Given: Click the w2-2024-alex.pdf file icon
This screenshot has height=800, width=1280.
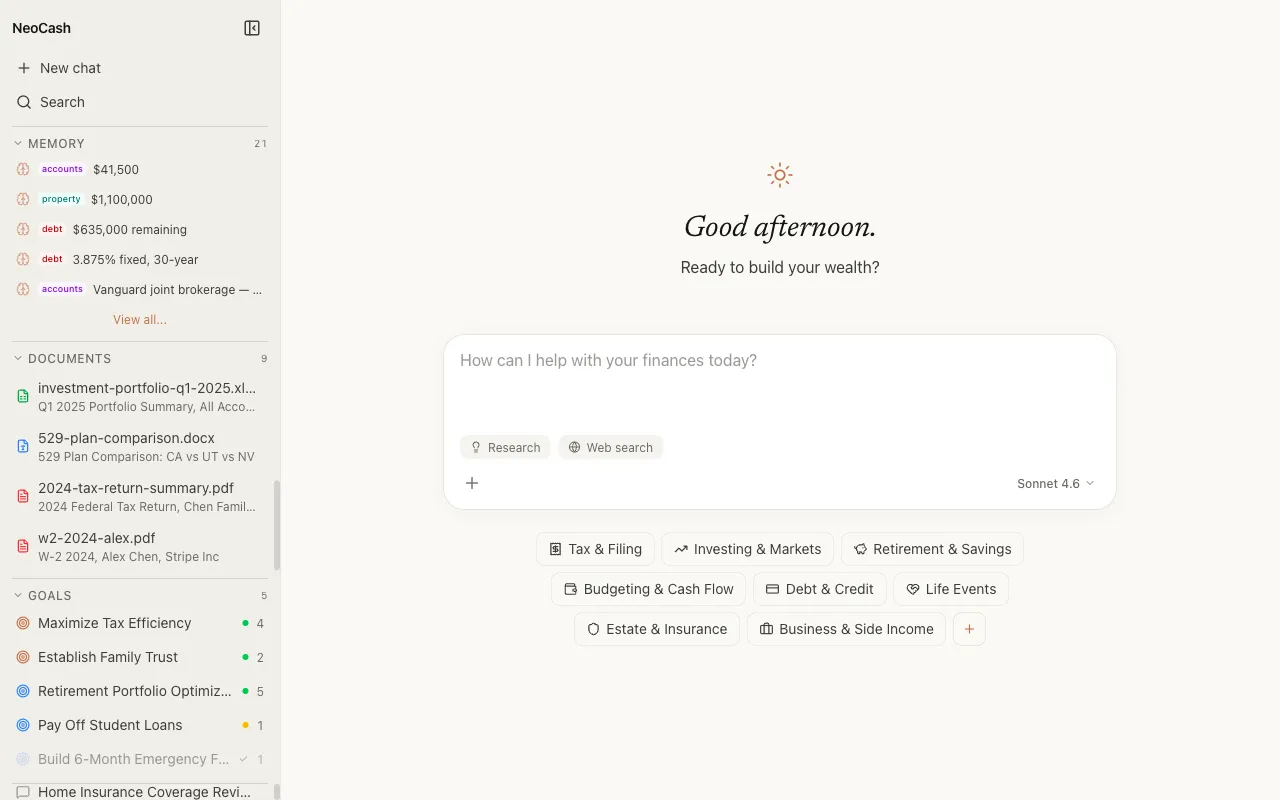Looking at the screenshot, I should click(23, 546).
